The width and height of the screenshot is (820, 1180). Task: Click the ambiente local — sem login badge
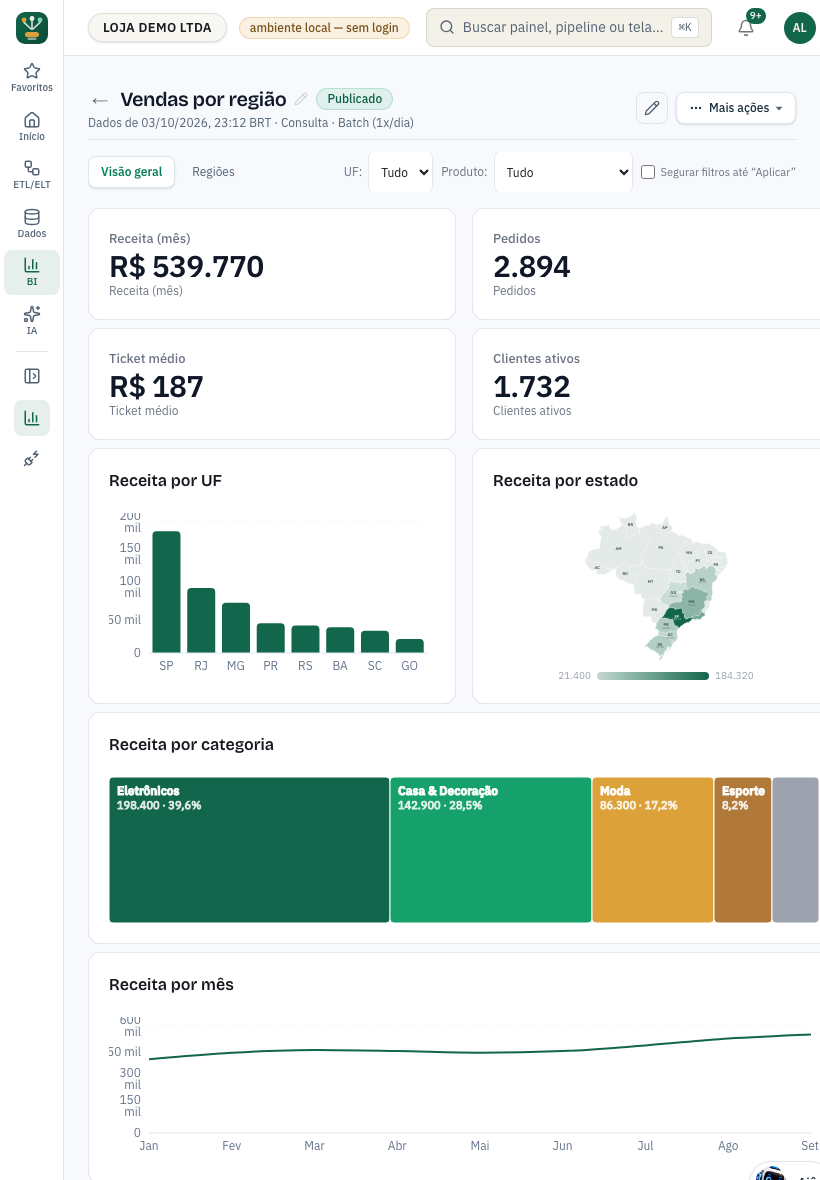(324, 28)
